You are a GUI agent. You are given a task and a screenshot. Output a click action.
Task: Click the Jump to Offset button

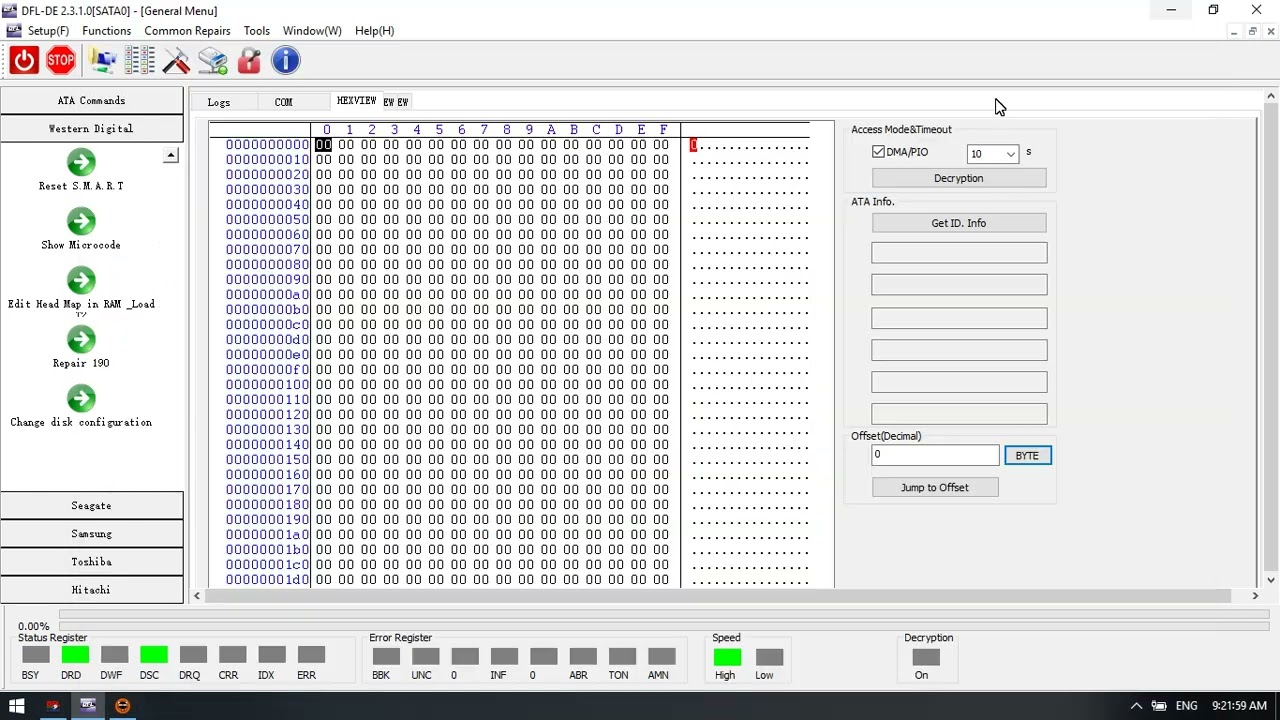(x=935, y=488)
